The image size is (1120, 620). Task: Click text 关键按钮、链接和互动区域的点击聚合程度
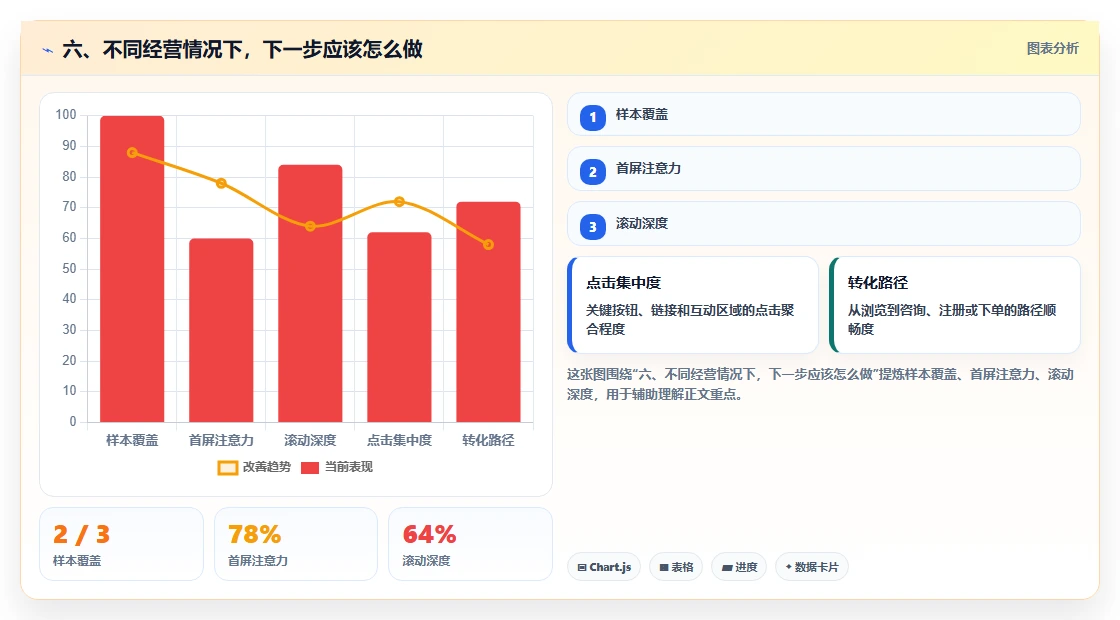click(690, 319)
